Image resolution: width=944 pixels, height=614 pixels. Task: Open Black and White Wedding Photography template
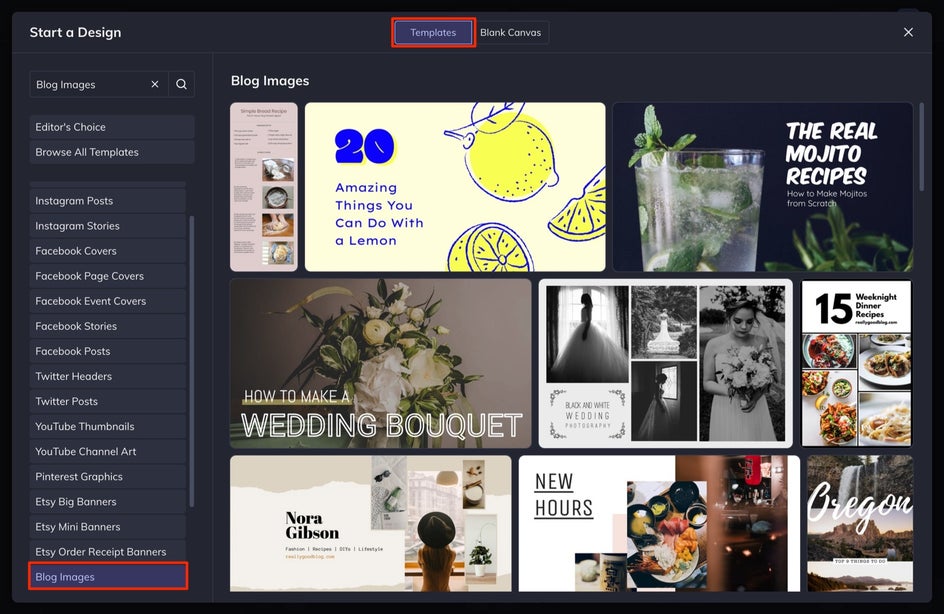coord(666,363)
